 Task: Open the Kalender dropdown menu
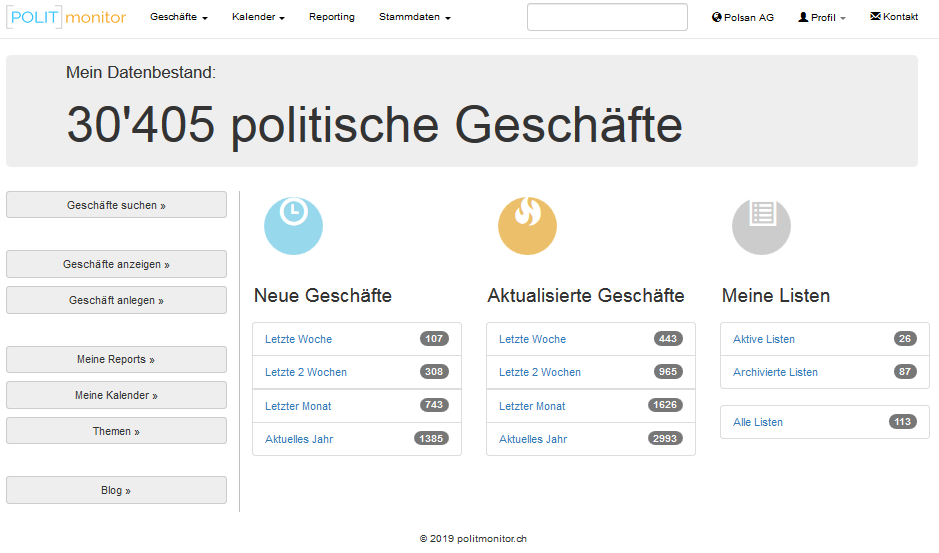pos(258,17)
